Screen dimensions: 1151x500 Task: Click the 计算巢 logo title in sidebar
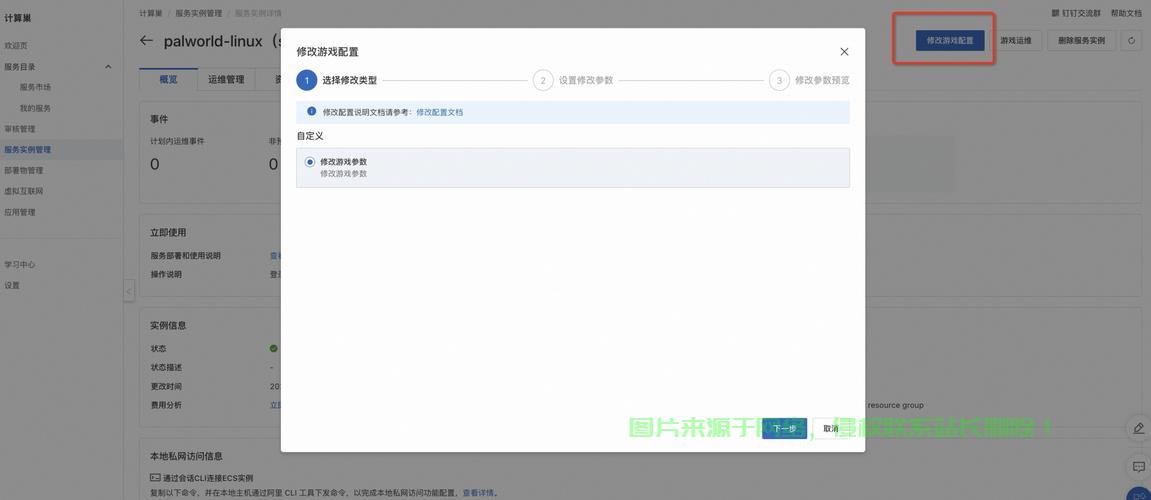pos(18,18)
